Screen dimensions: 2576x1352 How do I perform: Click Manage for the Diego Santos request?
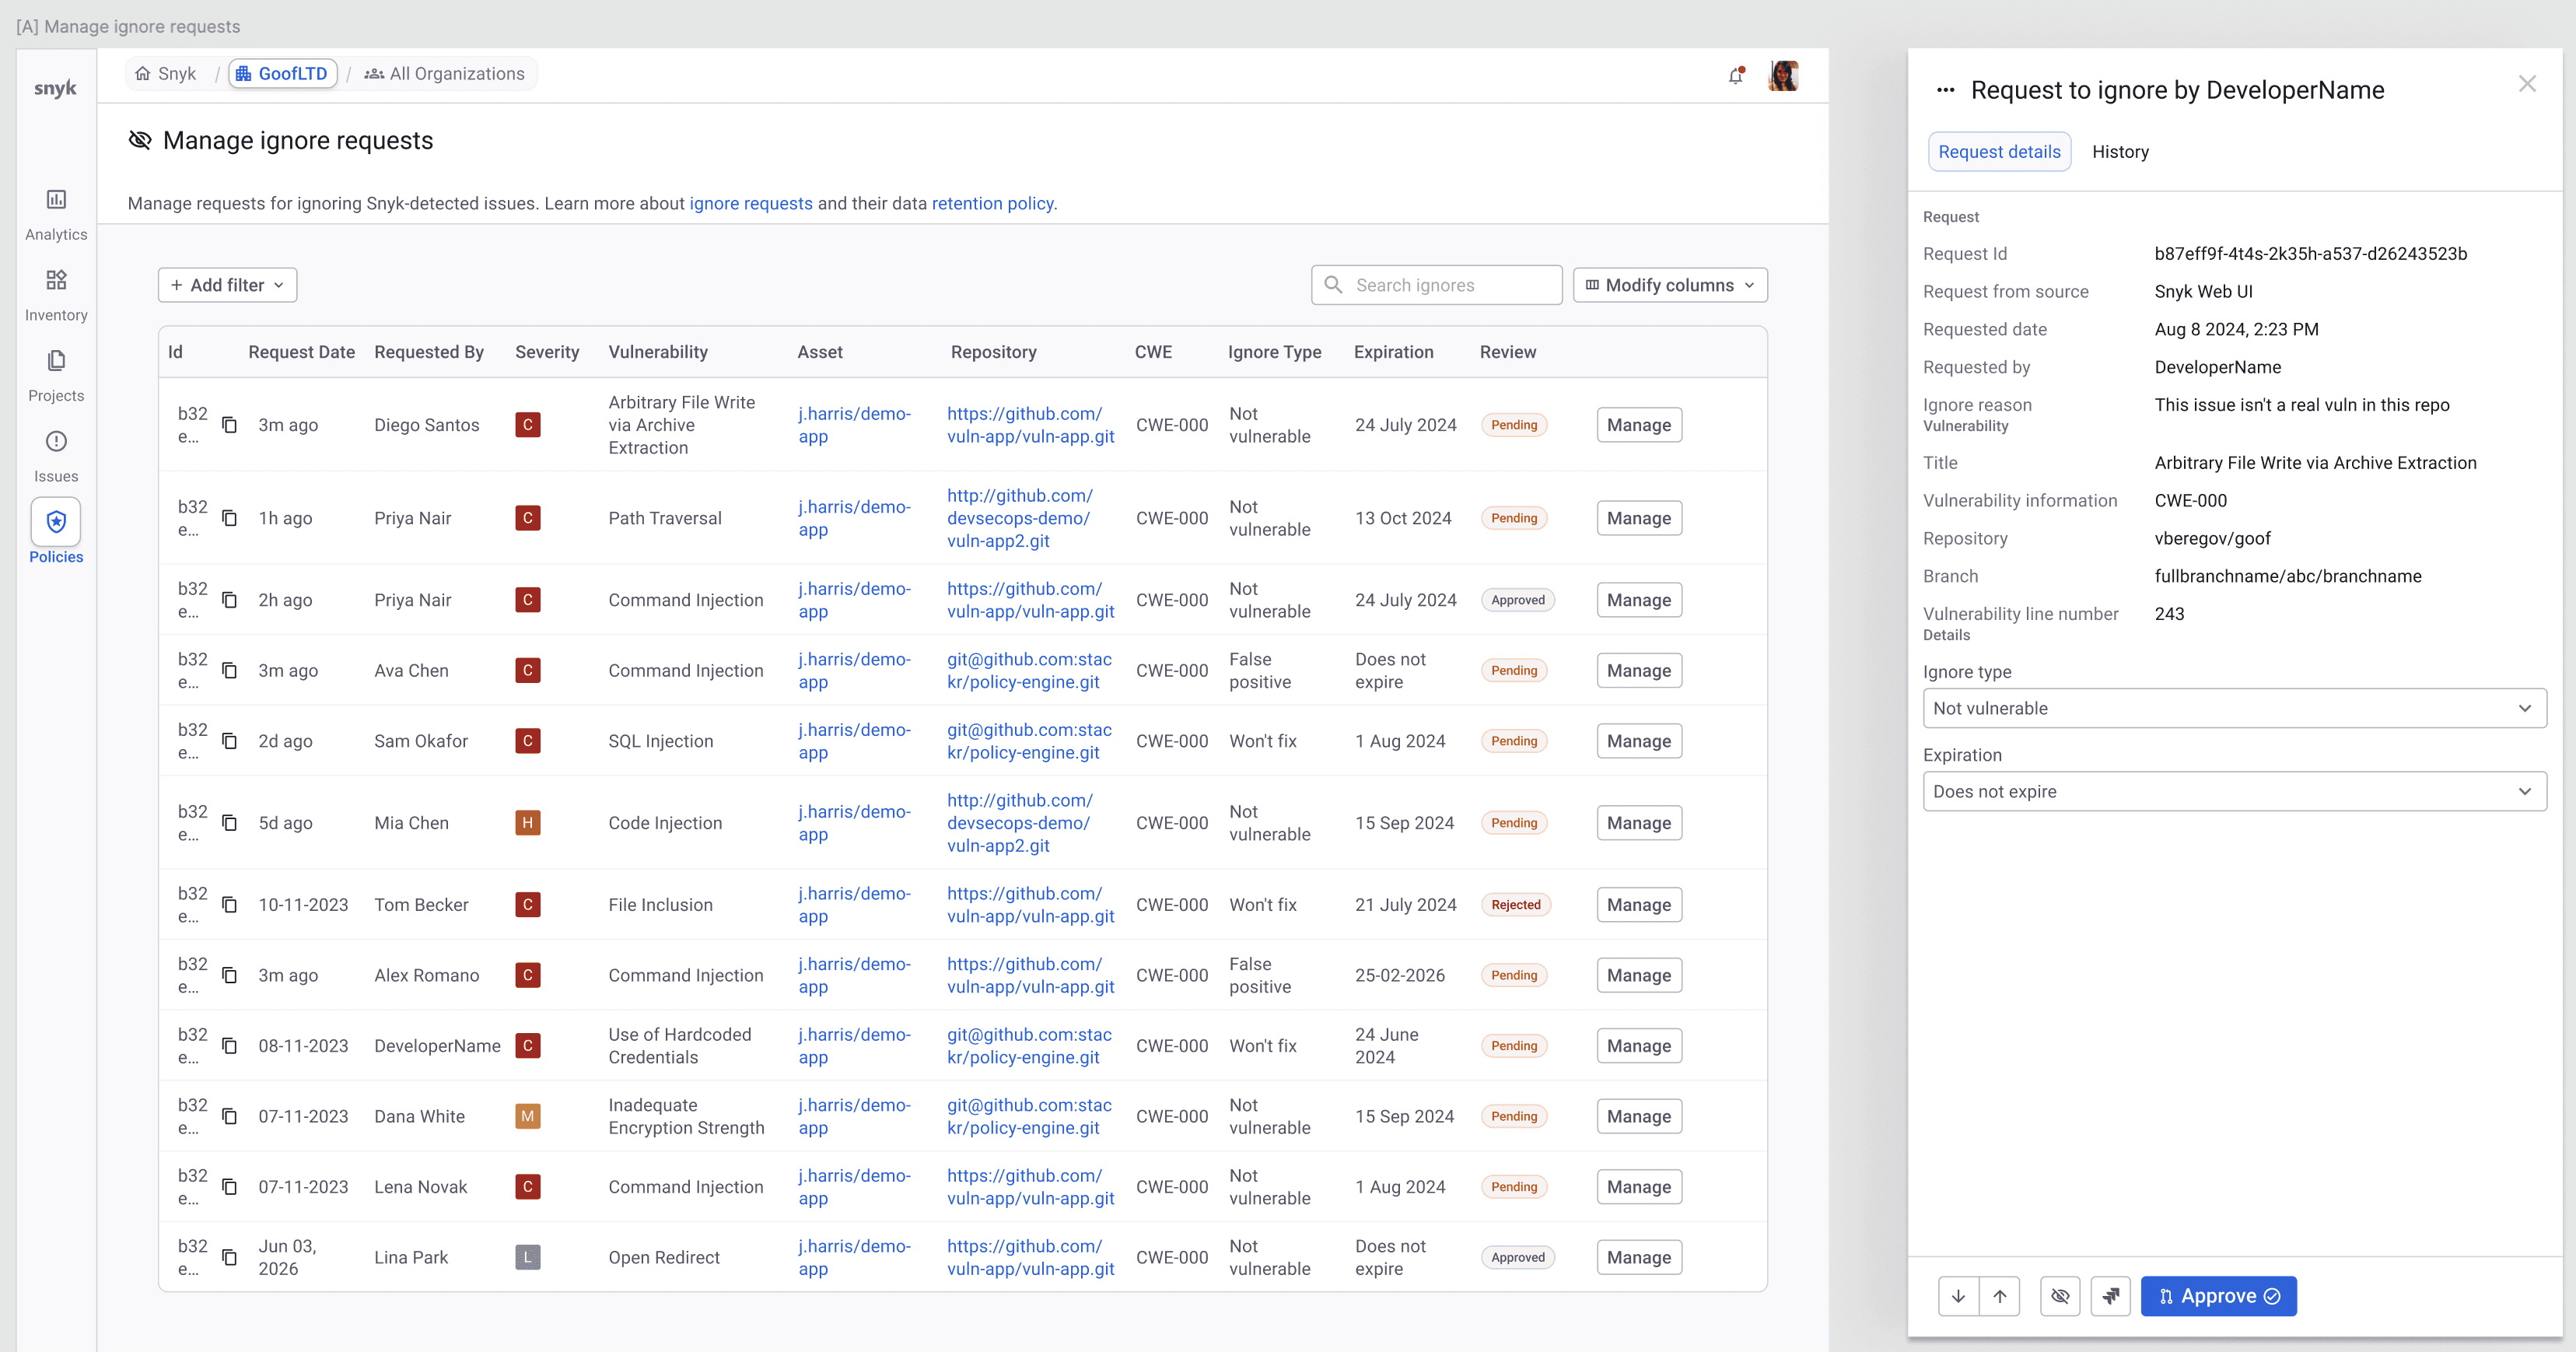[x=1639, y=425]
